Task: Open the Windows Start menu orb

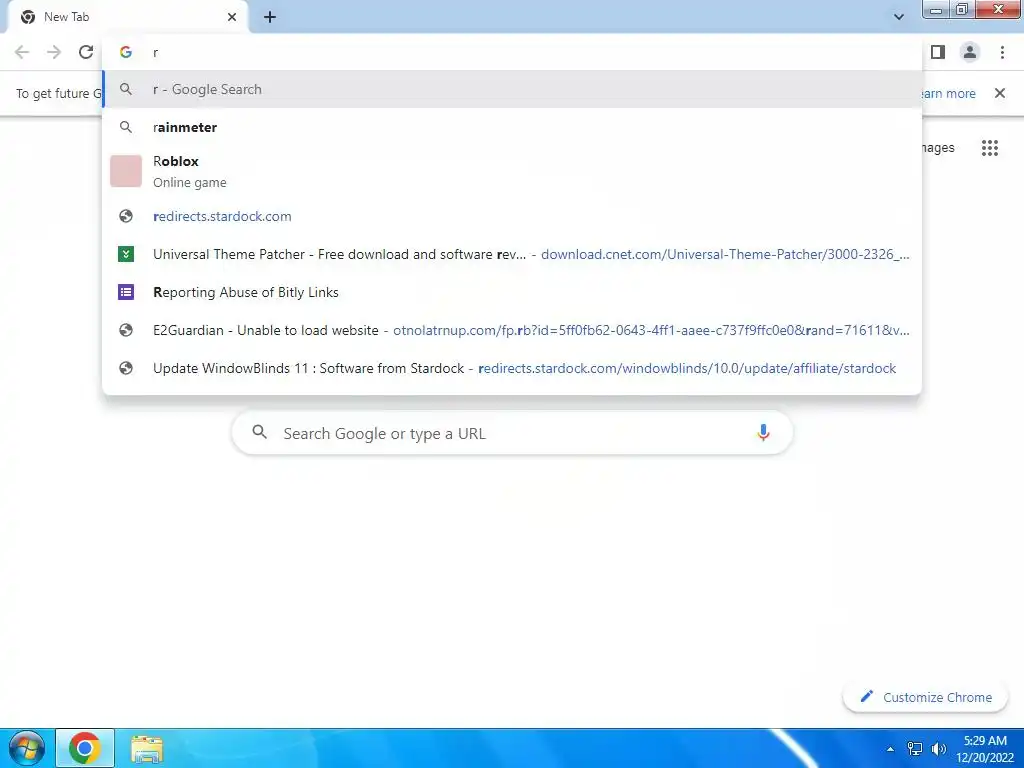Action: (27, 748)
